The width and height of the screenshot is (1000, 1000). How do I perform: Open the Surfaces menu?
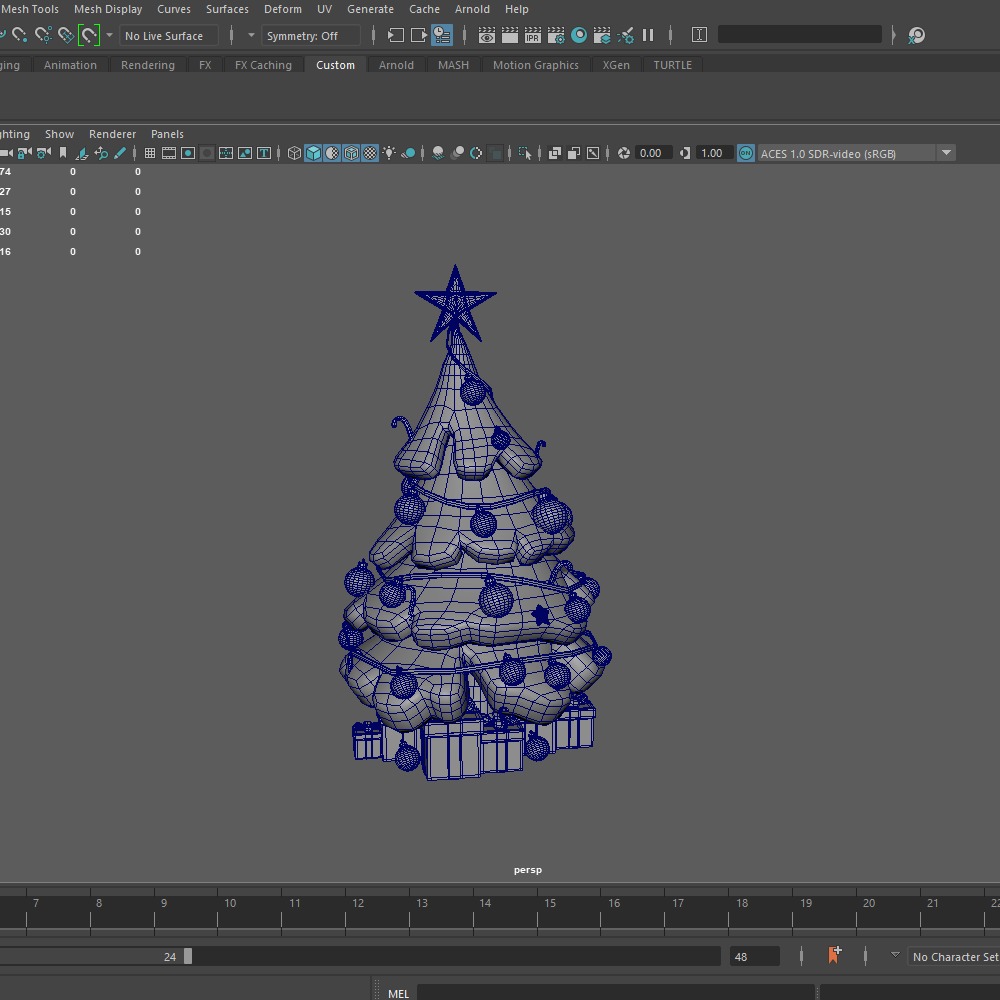pyautogui.click(x=227, y=9)
